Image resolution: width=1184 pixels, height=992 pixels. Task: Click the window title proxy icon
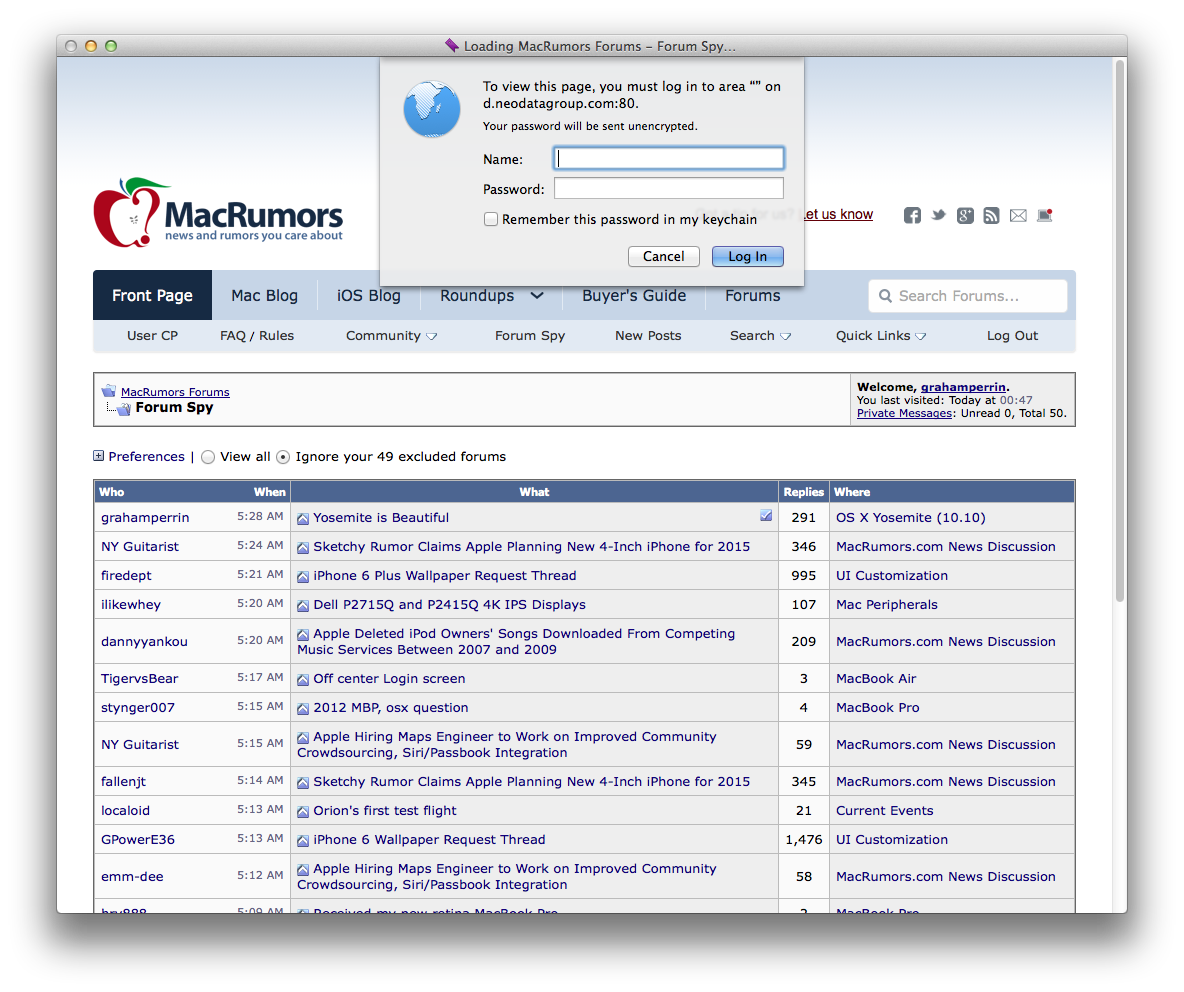(x=452, y=45)
